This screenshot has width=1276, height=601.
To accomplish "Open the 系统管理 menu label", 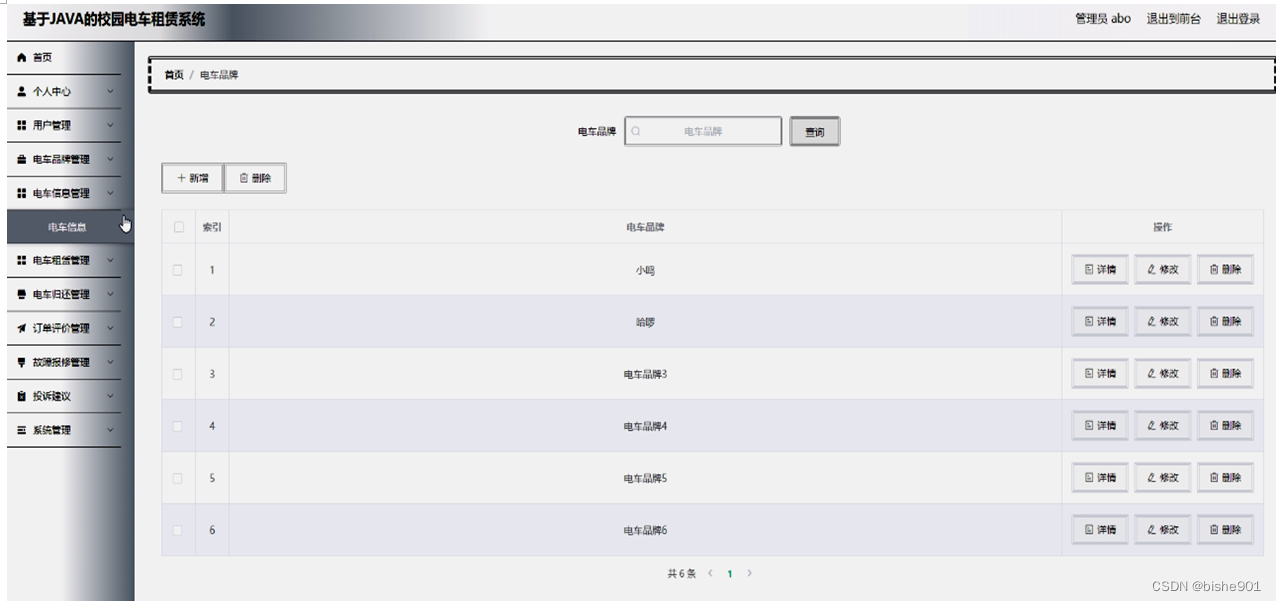I will pos(52,430).
